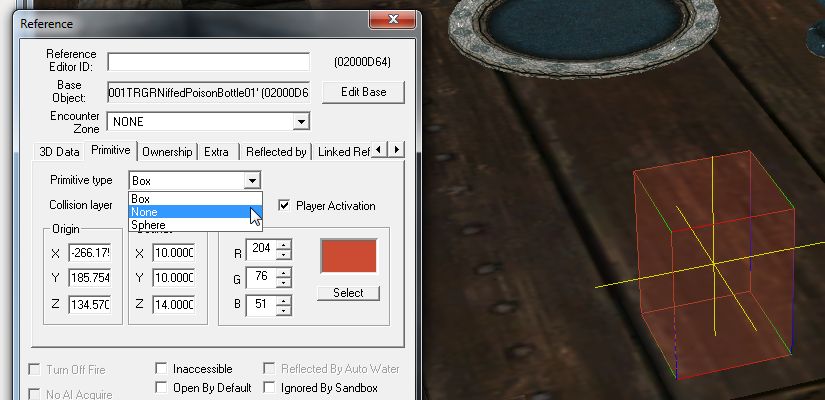825x400 pixels.
Task: Open color picker with Select button
Action: click(348, 293)
